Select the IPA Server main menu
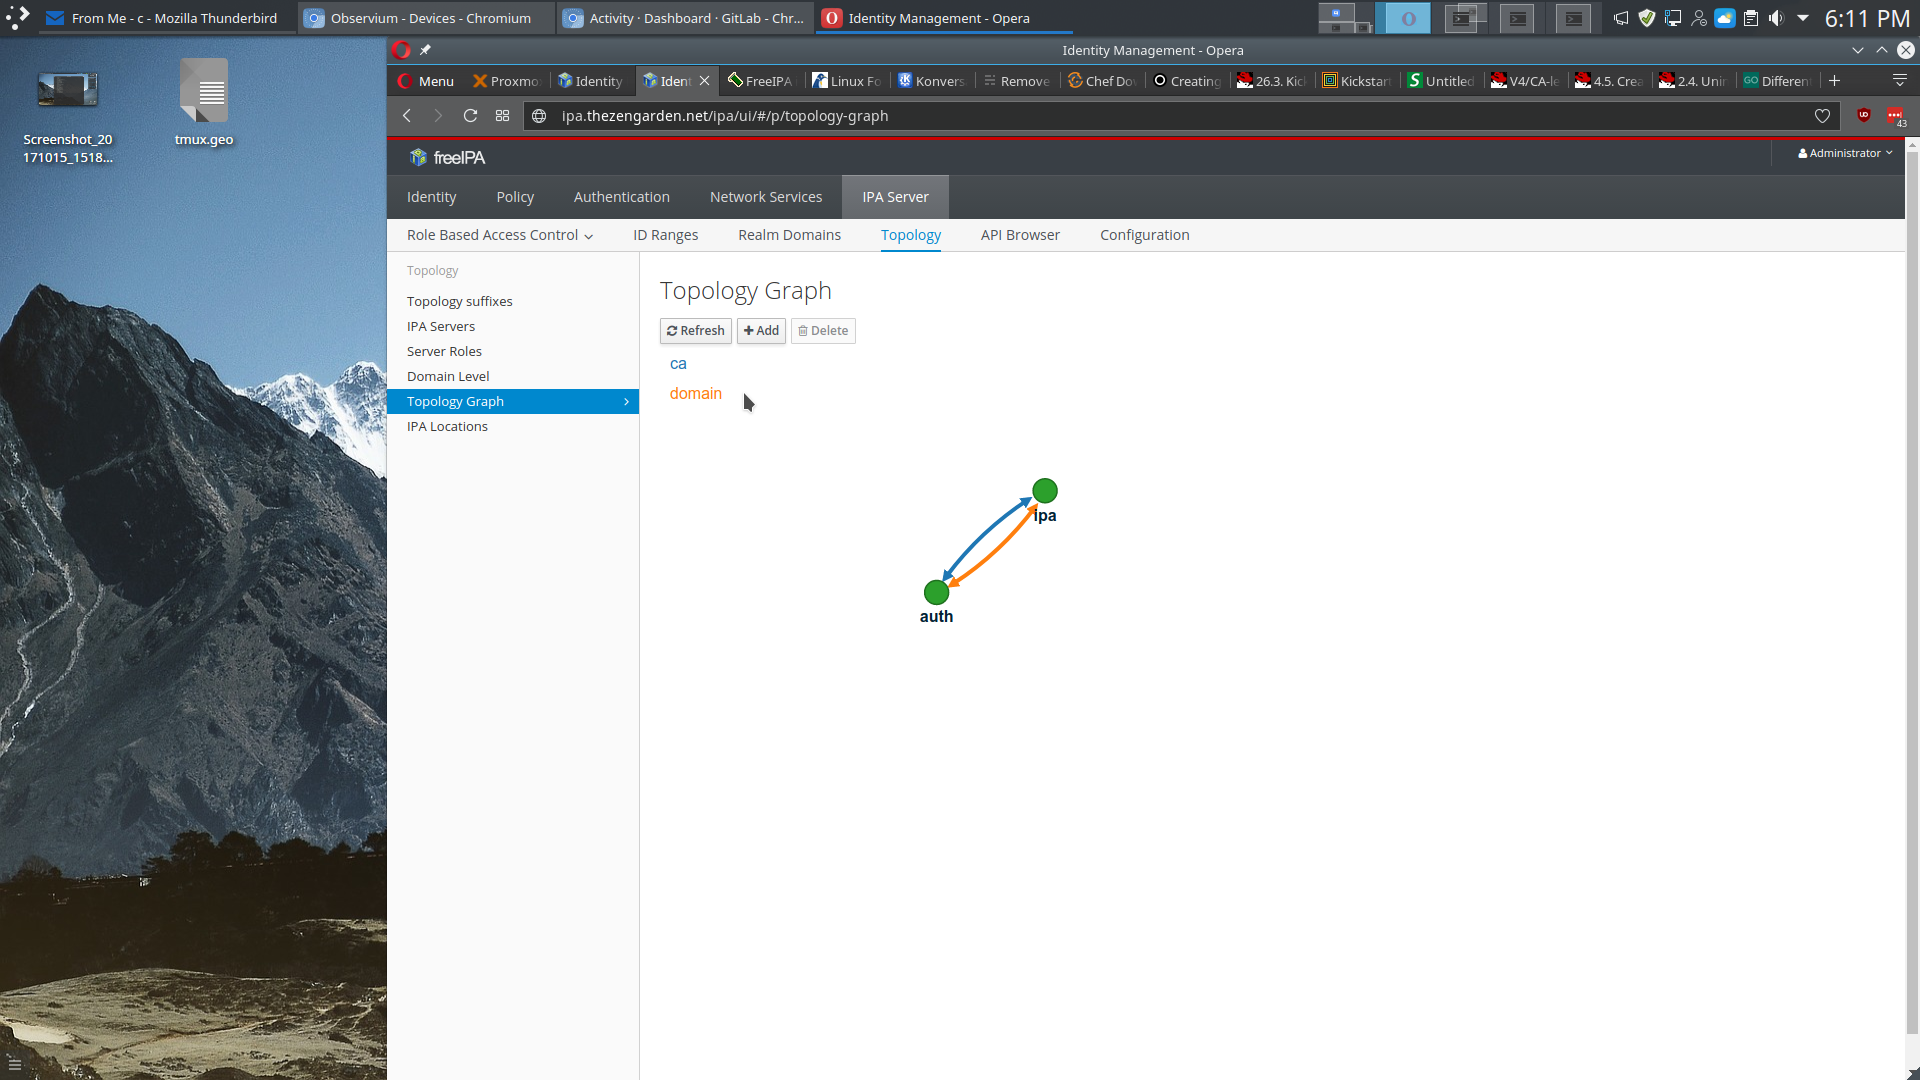 click(x=895, y=197)
